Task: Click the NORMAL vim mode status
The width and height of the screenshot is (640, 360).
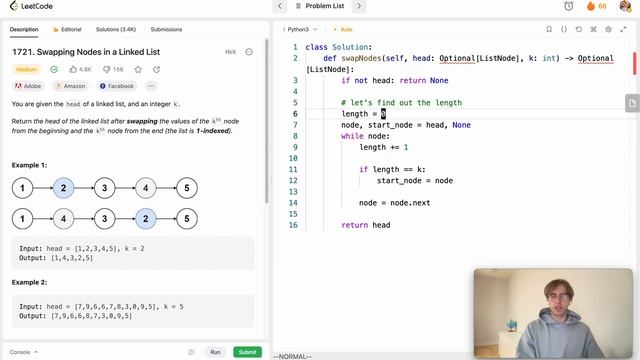Action: click(292, 356)
